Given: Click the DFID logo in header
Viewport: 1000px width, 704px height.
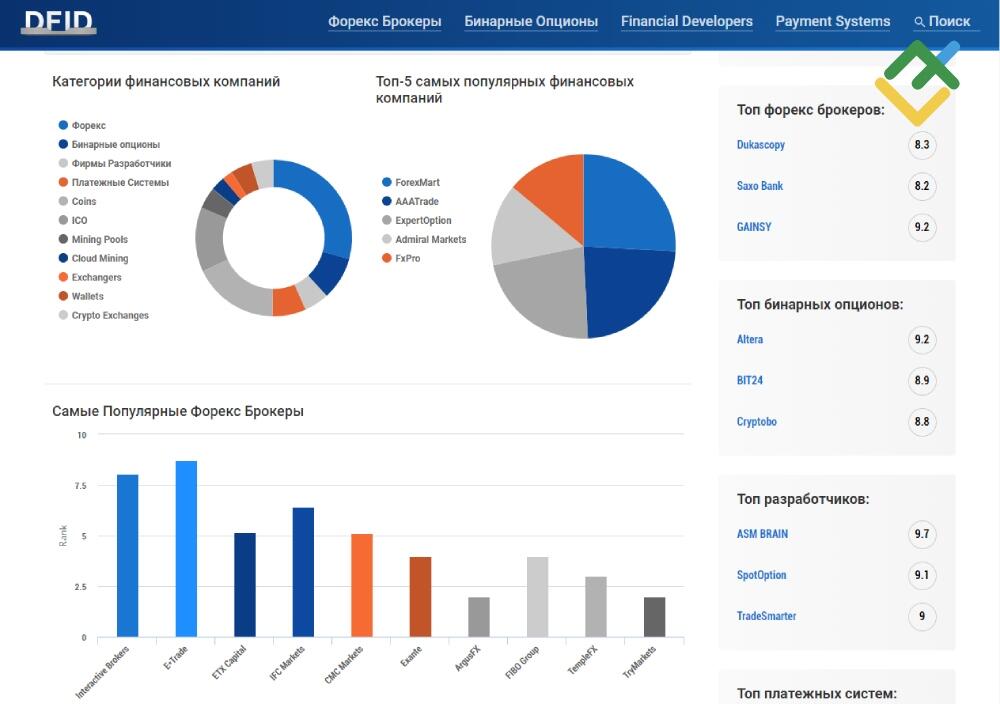Looking at the screenshot, I should pos(59,22).
